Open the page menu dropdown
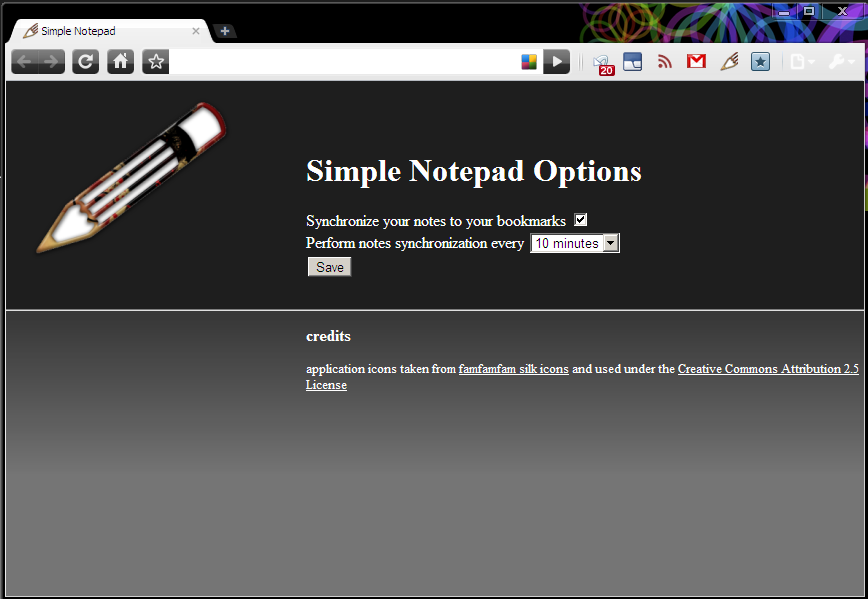 pos(801,61)
